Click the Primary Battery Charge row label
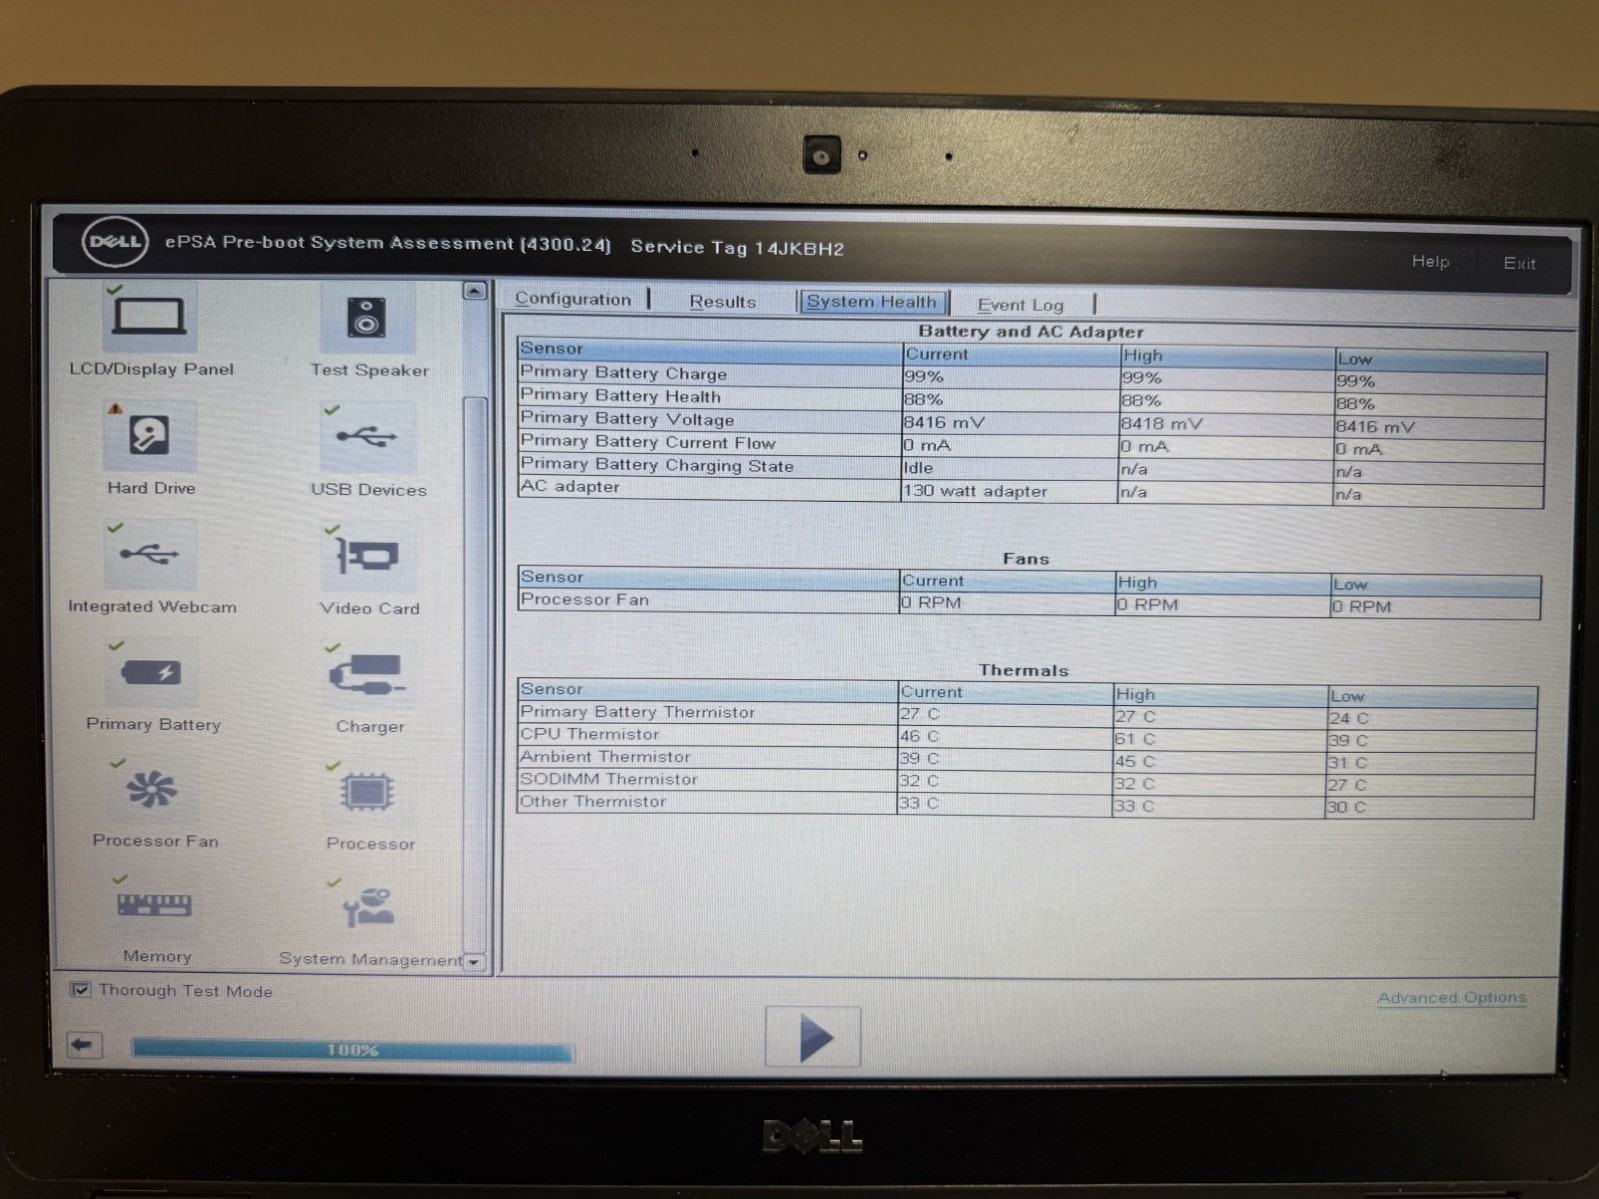1599x1199 pixels. (x=623, y=373)
